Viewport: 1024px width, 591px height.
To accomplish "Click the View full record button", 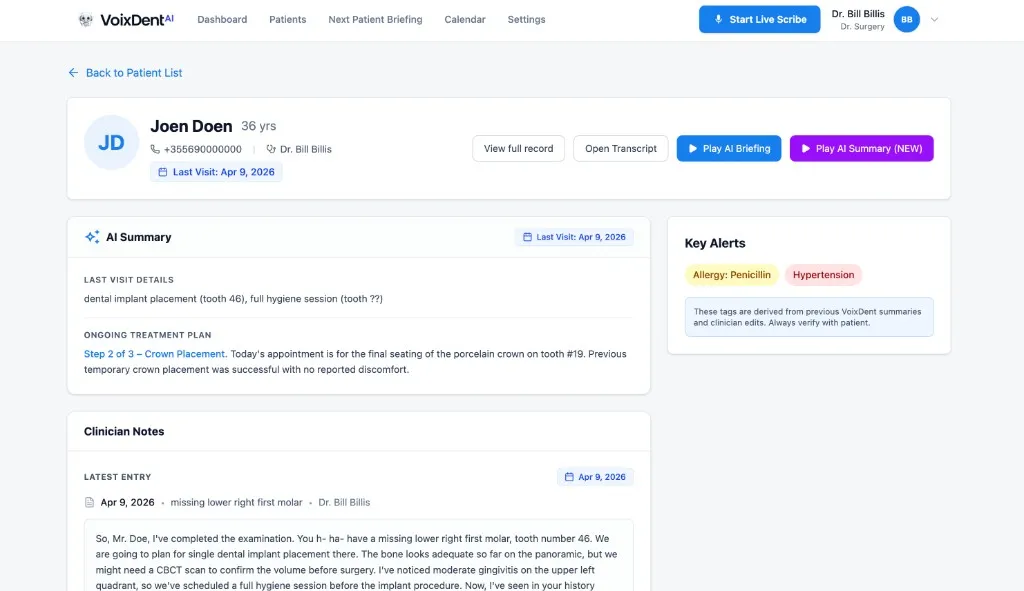I will 519,148.
